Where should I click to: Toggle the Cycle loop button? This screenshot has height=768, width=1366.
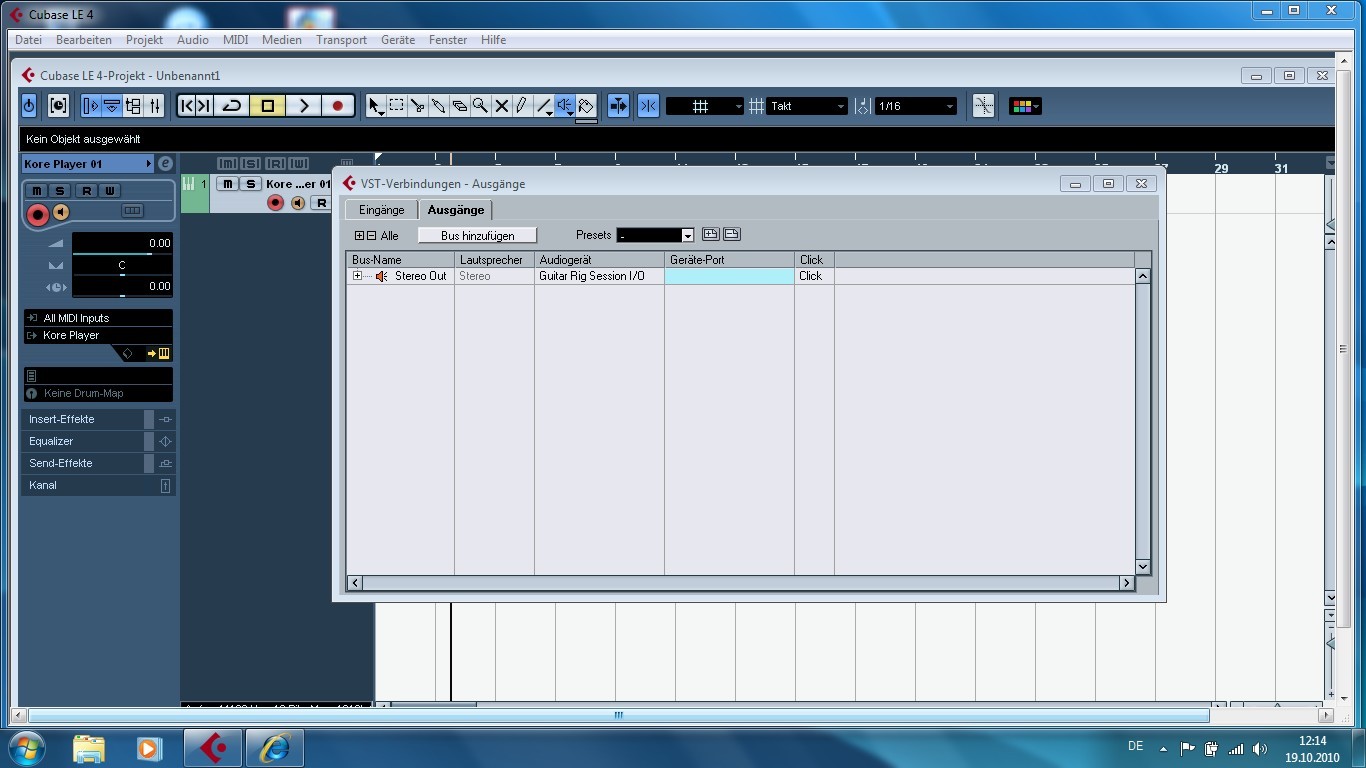(x=231, y=106)
